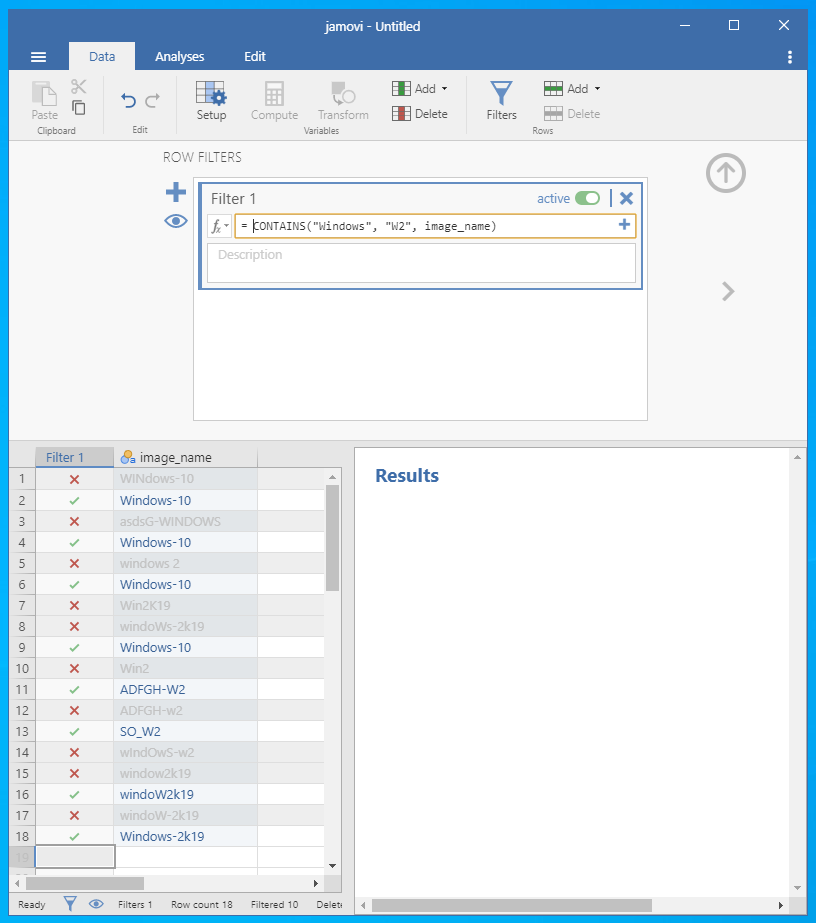Viewport: 816px width, 923px height.
Task: Open the hamburger main menu
Action: pyautogui.click(x=38, y=57)
